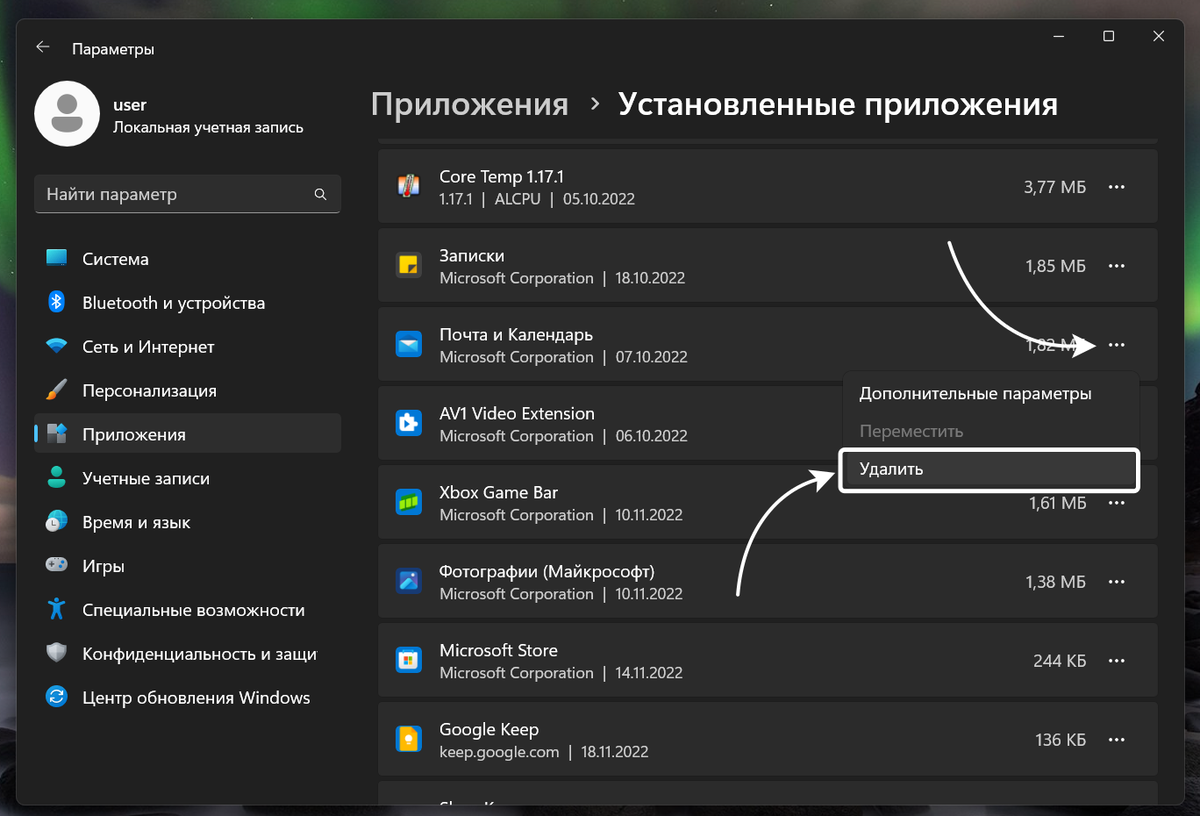
Task: Click the Записки sticky notes app icon
Action: [408, 266]
